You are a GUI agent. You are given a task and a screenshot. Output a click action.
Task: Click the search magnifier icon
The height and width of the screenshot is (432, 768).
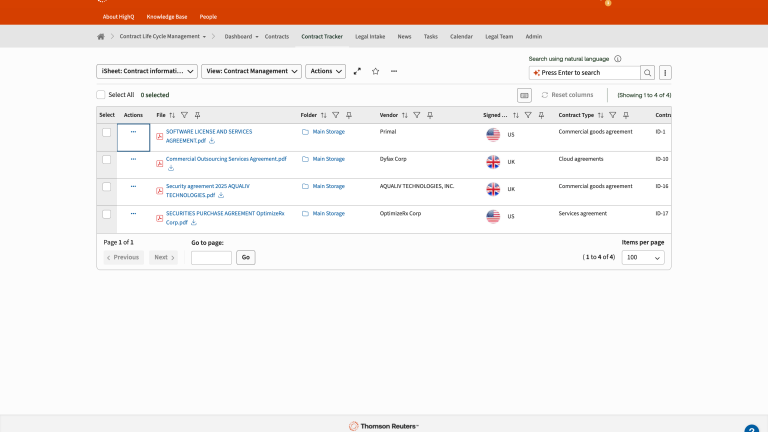(x=647, y=73)
